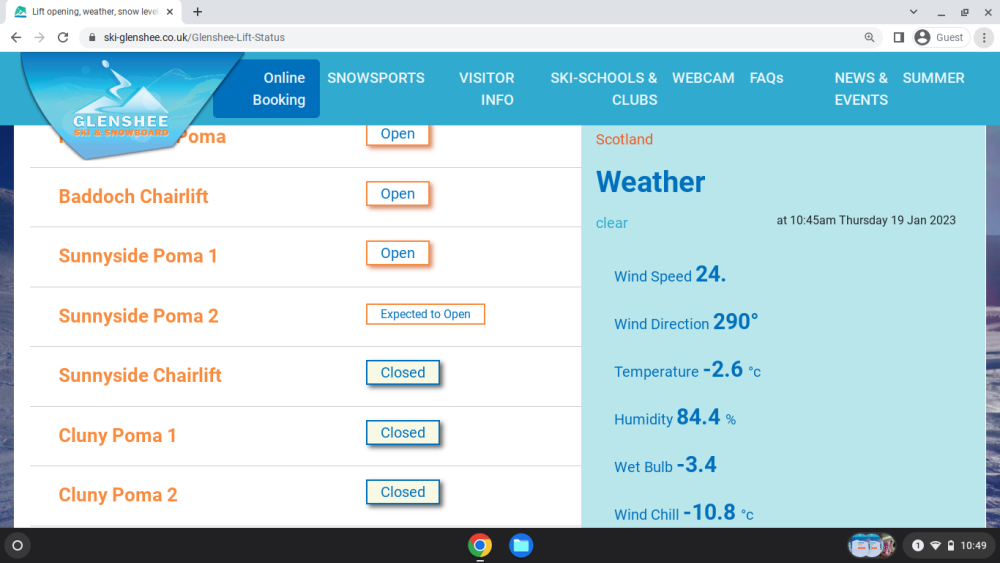Click the Cluny Poma 2 label
This screenshot has width=1000, height=563.
click(118, 495)
